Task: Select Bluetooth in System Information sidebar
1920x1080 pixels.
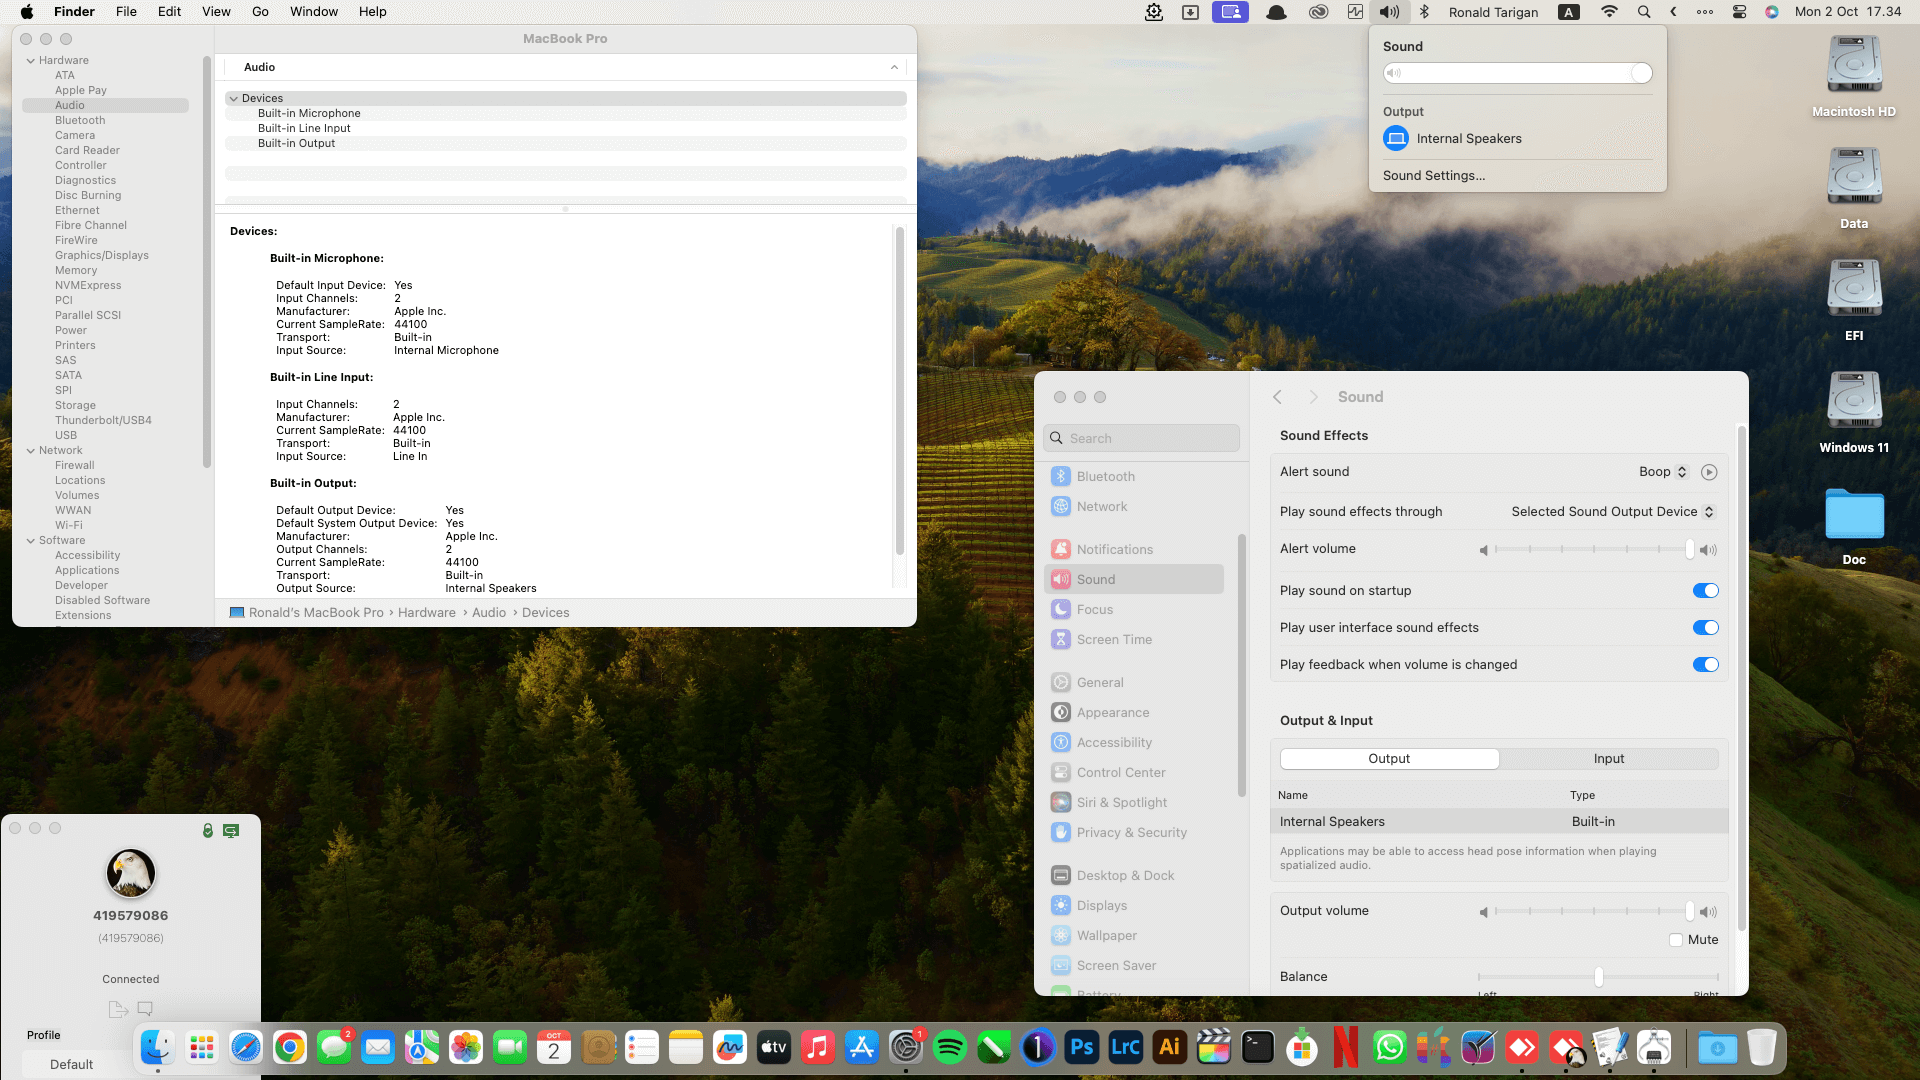Action: click(80, 121)
